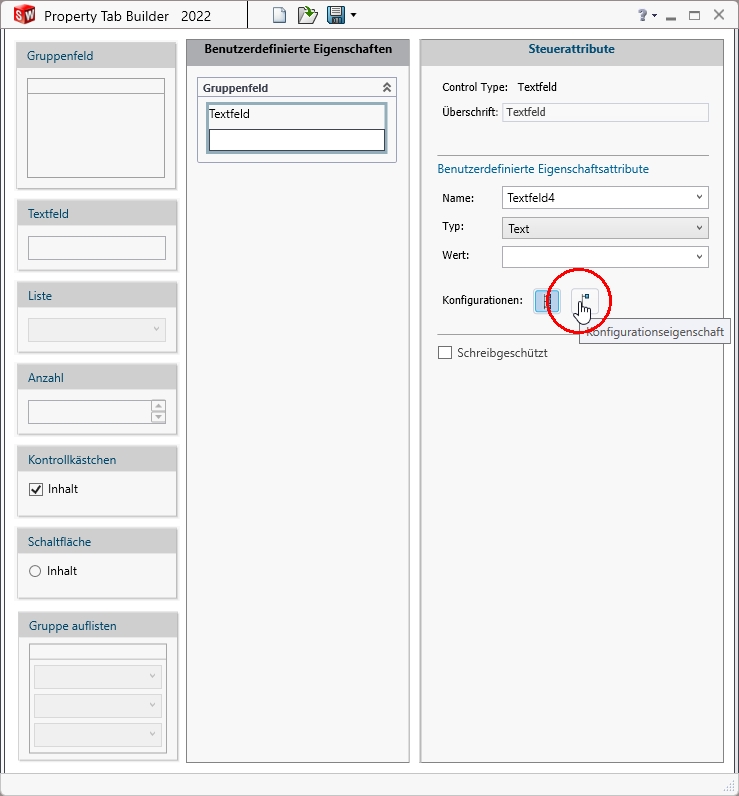
Task: Click the Anzahl number input box
Action: click(x=90, y=412)
